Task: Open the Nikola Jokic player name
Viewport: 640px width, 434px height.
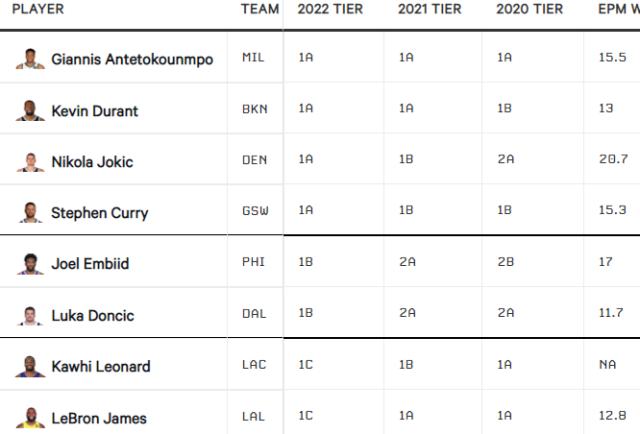Action: 92,162
